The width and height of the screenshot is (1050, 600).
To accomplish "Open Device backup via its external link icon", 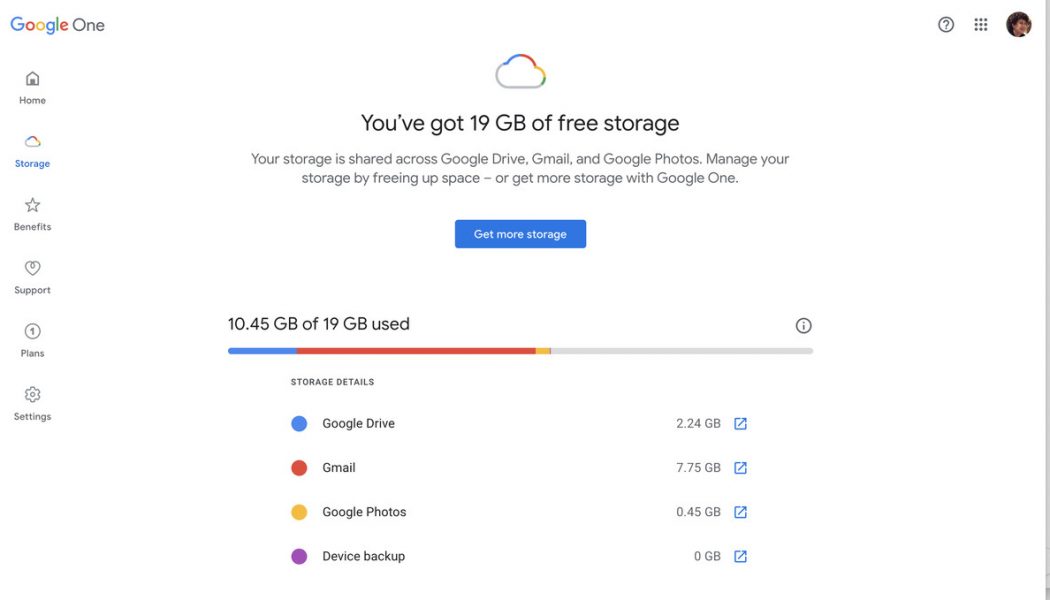I will click(740, 556).
